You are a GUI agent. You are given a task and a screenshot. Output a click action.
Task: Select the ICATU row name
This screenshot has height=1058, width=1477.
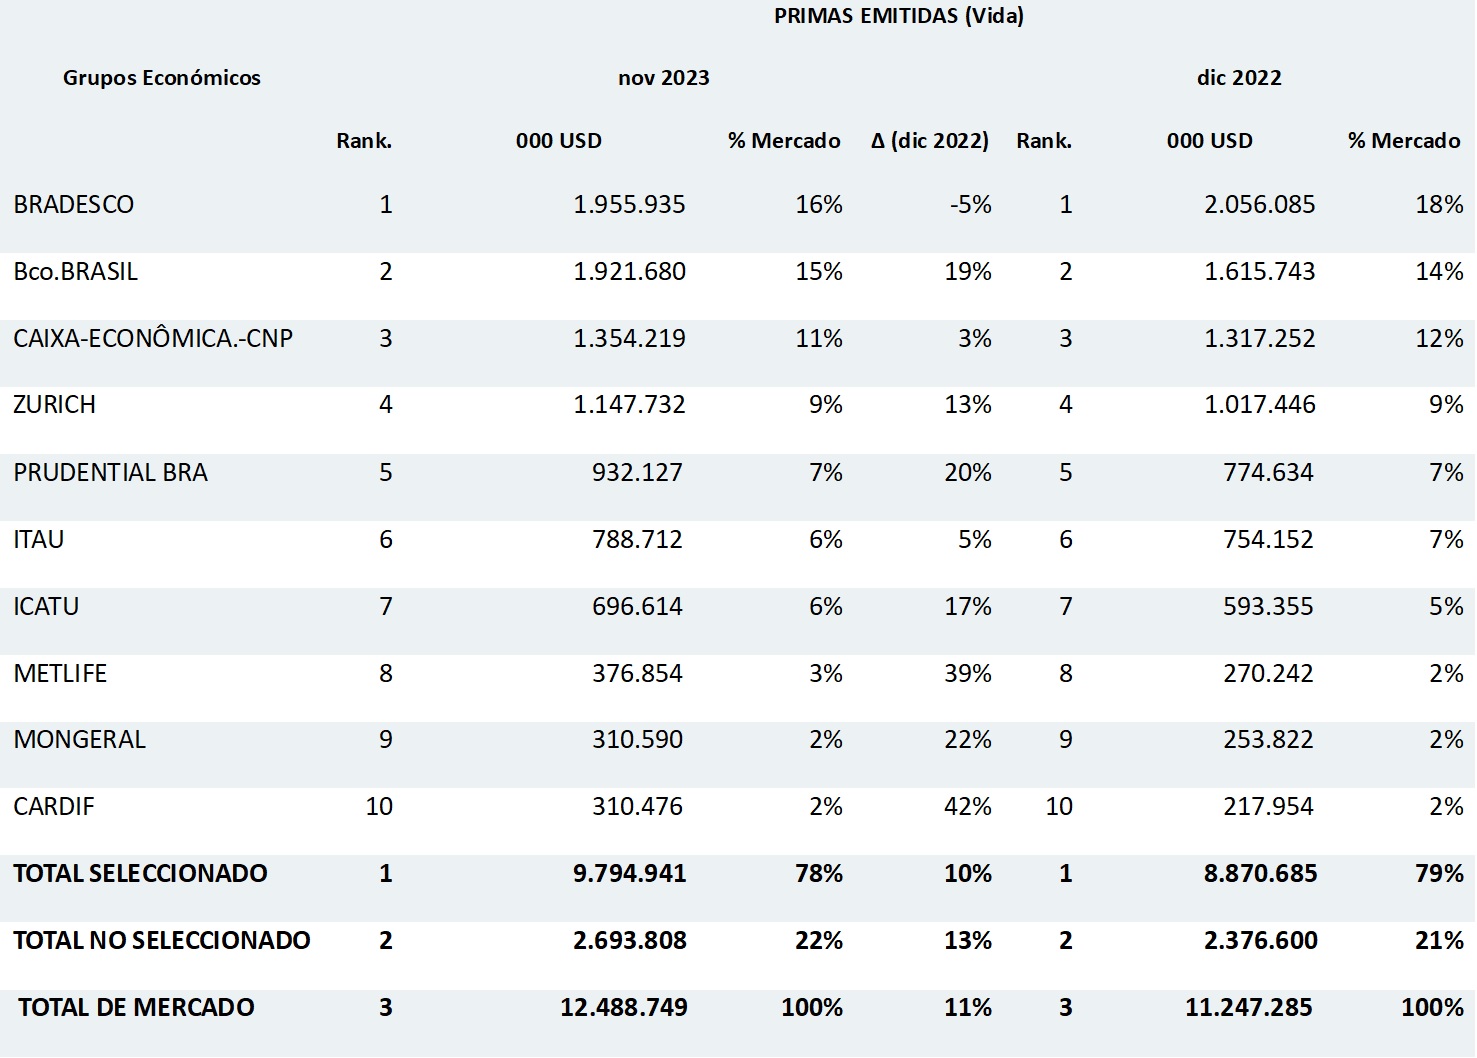click(x=46, y=606)
